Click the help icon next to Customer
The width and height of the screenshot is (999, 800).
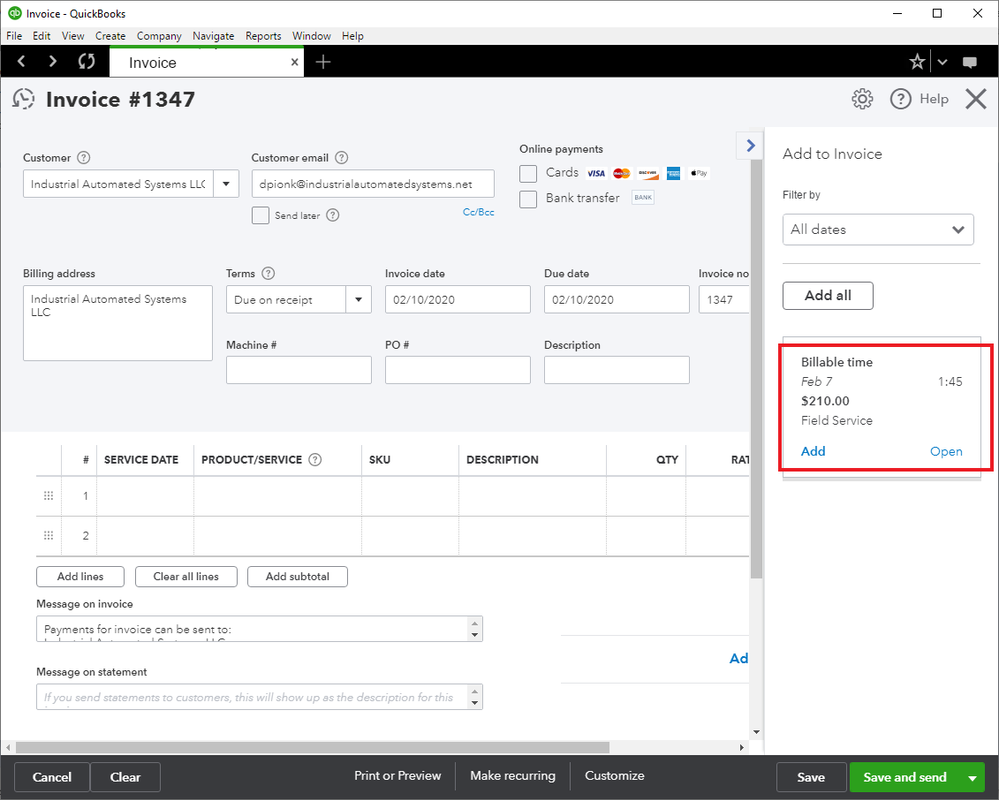point(83,157)
